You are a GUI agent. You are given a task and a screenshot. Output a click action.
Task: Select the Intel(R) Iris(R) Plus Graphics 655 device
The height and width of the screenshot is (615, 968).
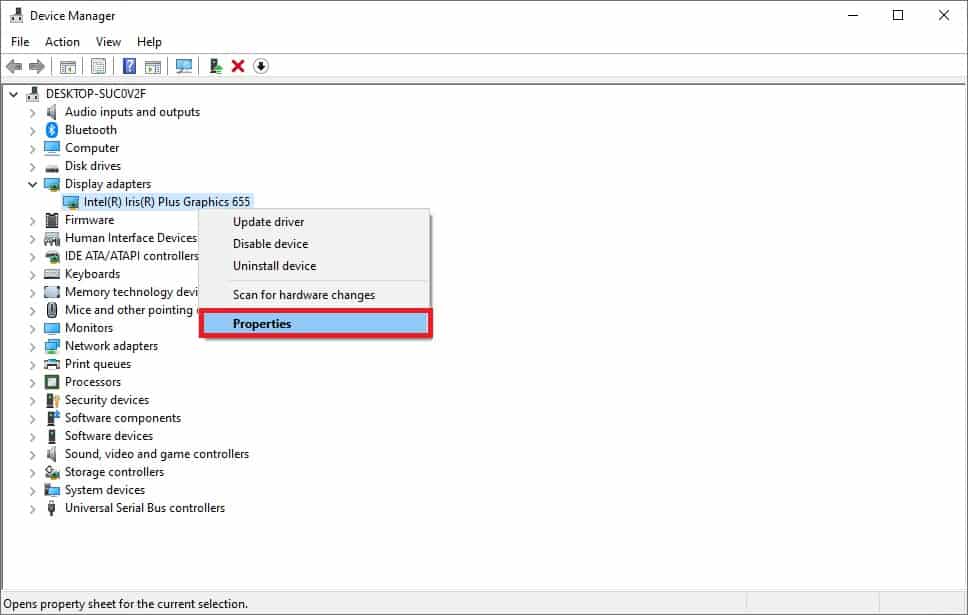coord(166,202)
